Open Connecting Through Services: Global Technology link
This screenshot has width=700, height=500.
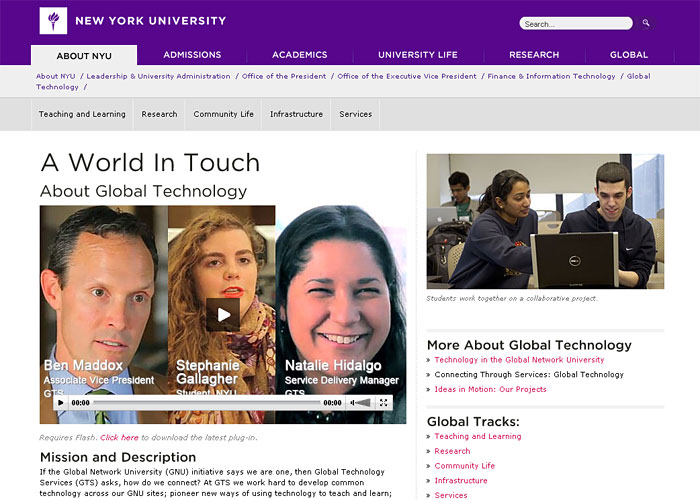click(529, 375)
